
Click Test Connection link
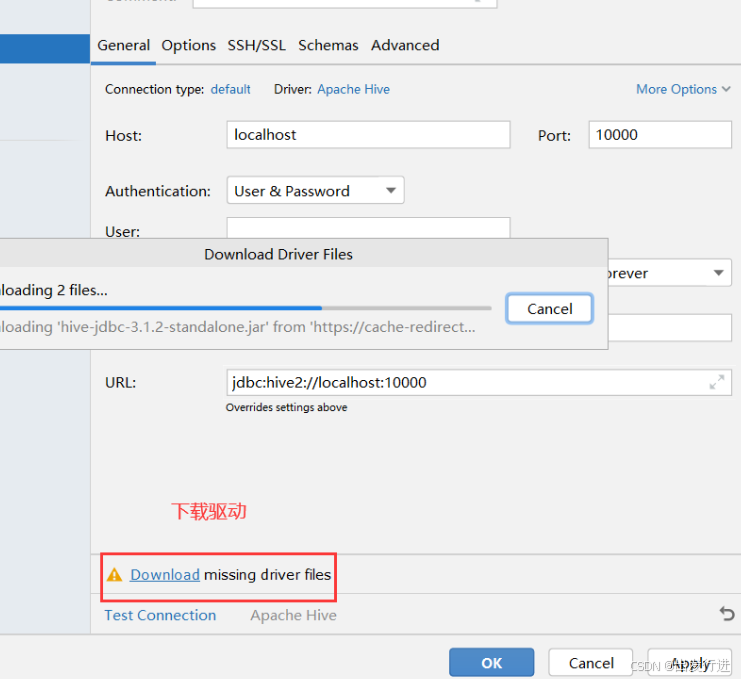(160, 615)
